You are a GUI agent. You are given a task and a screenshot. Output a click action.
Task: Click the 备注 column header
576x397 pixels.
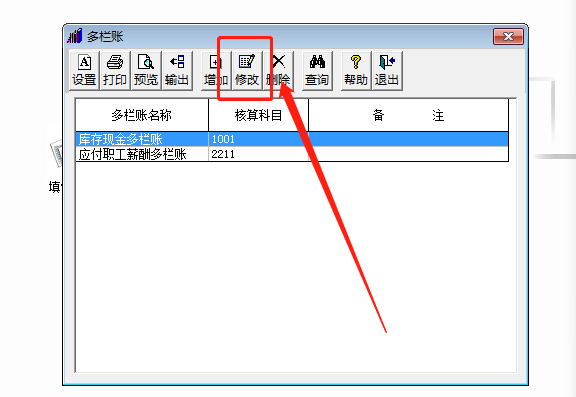[408, 115]
